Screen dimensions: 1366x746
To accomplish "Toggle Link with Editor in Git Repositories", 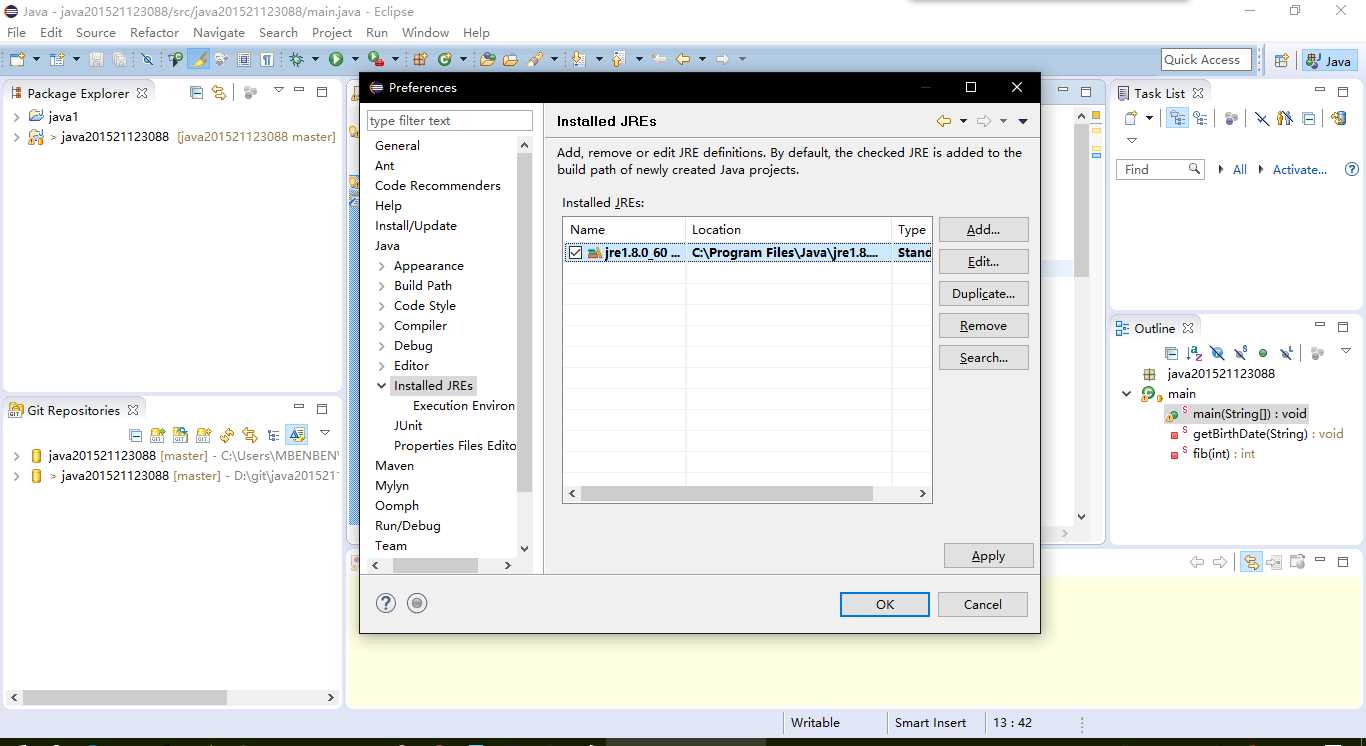I will click(x=250, y=435).
